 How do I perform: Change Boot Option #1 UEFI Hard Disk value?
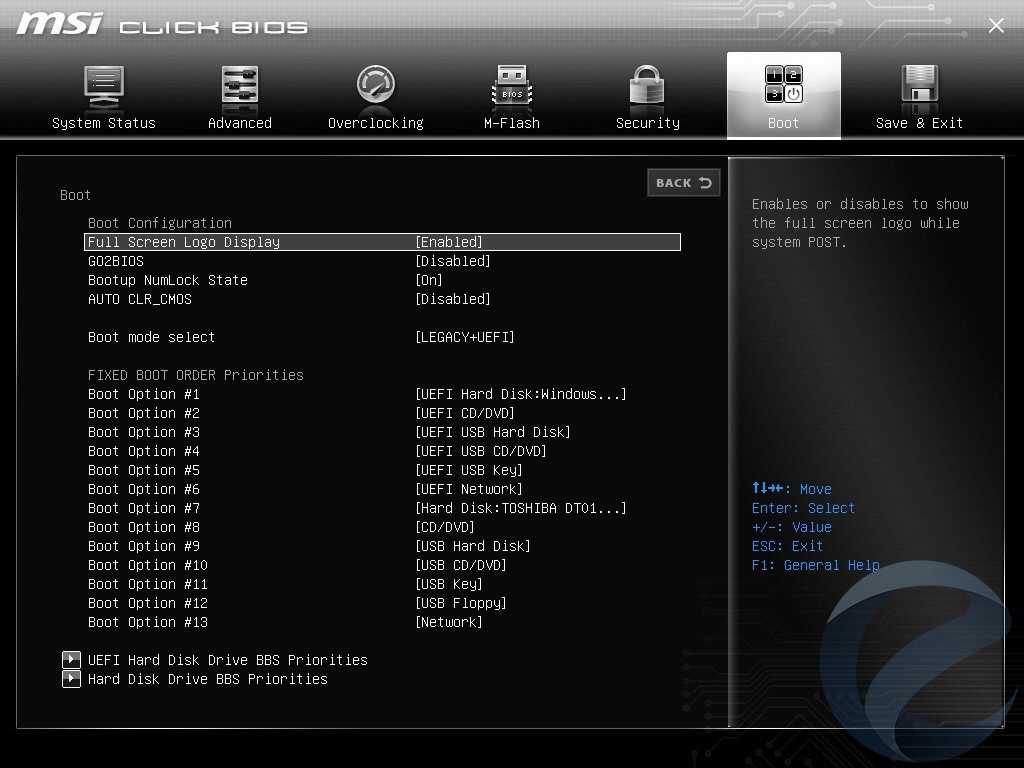[521, 394]
